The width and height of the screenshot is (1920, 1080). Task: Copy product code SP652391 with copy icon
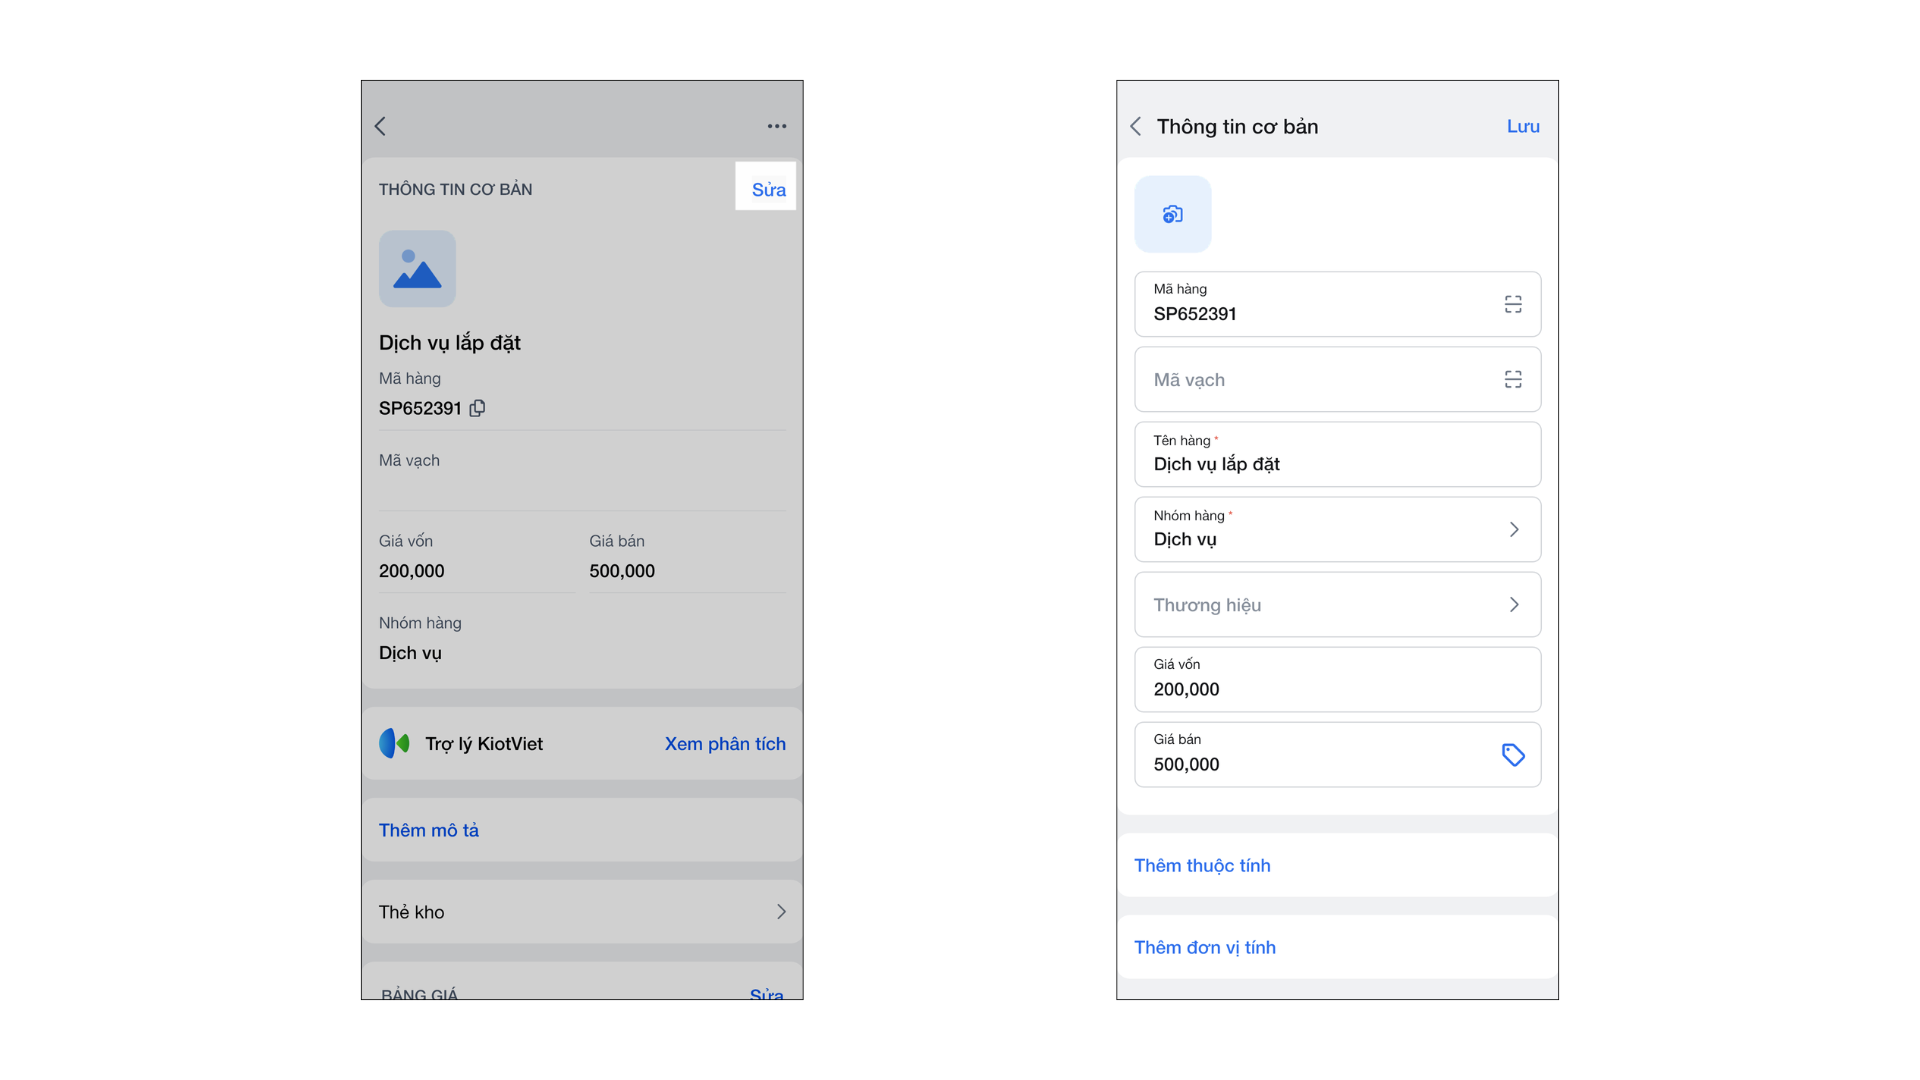[478, 408]
